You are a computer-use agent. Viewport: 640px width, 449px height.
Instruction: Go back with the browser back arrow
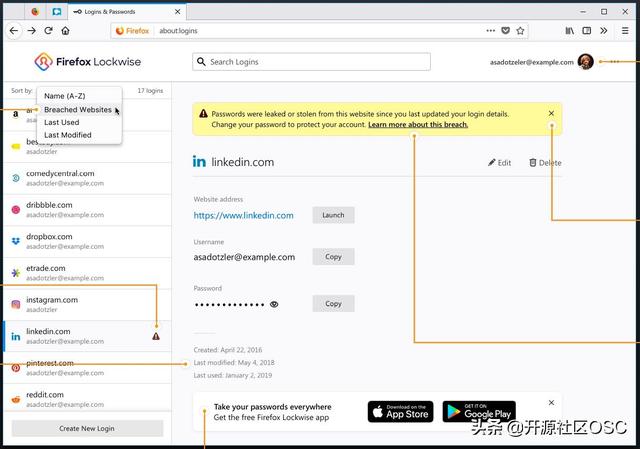point(14,31)
